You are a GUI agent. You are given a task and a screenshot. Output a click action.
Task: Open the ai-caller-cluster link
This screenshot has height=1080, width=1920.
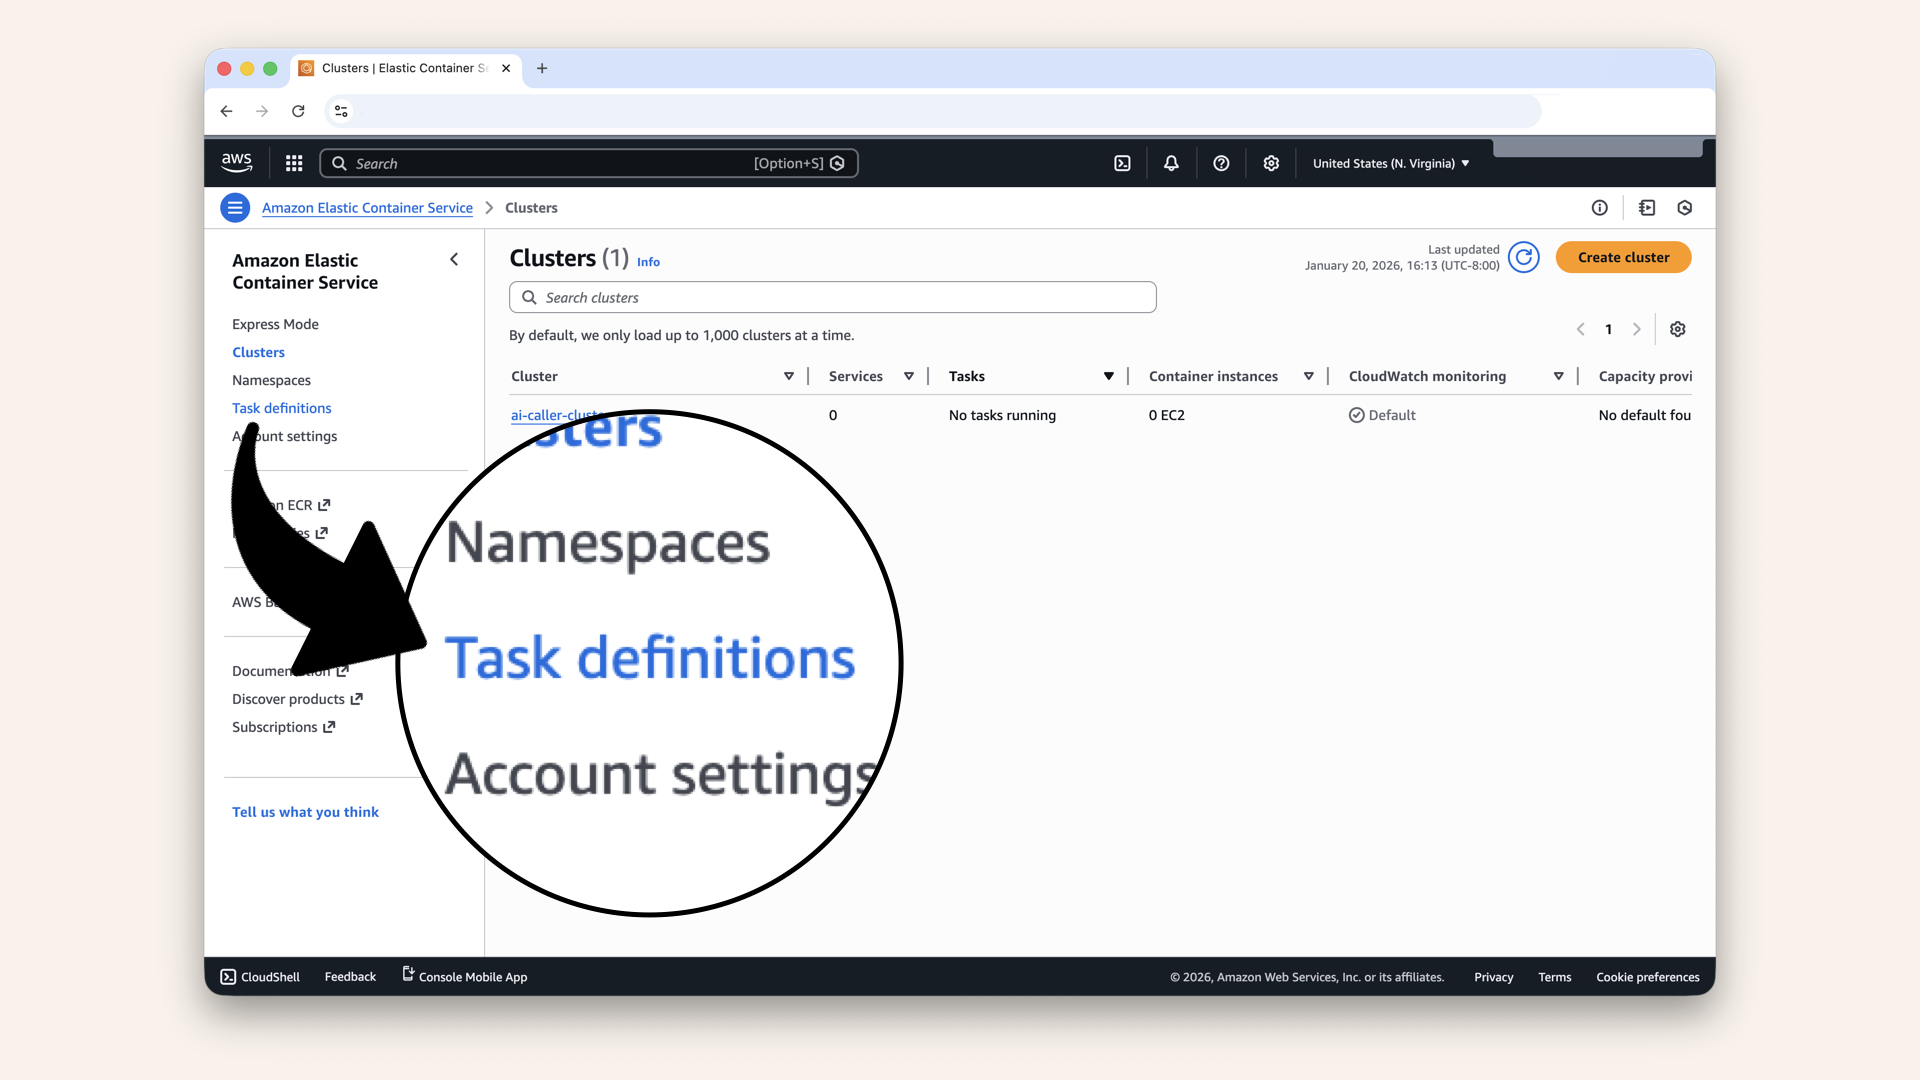click(x=553, y=415)
